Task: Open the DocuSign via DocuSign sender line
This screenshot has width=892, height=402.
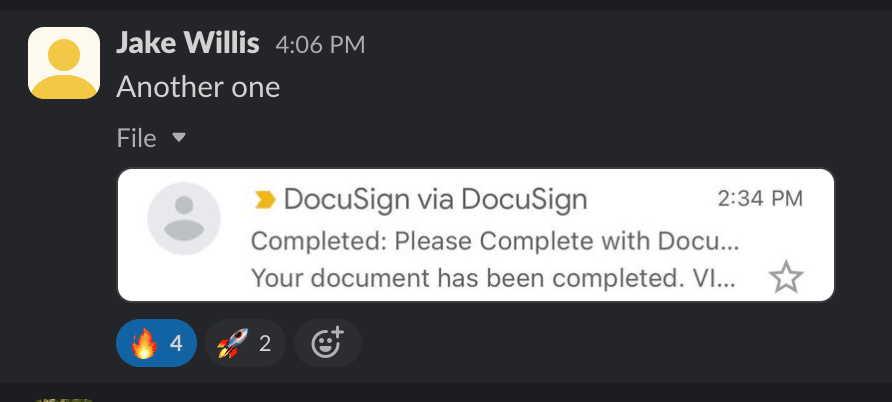Action: point(435,200)
